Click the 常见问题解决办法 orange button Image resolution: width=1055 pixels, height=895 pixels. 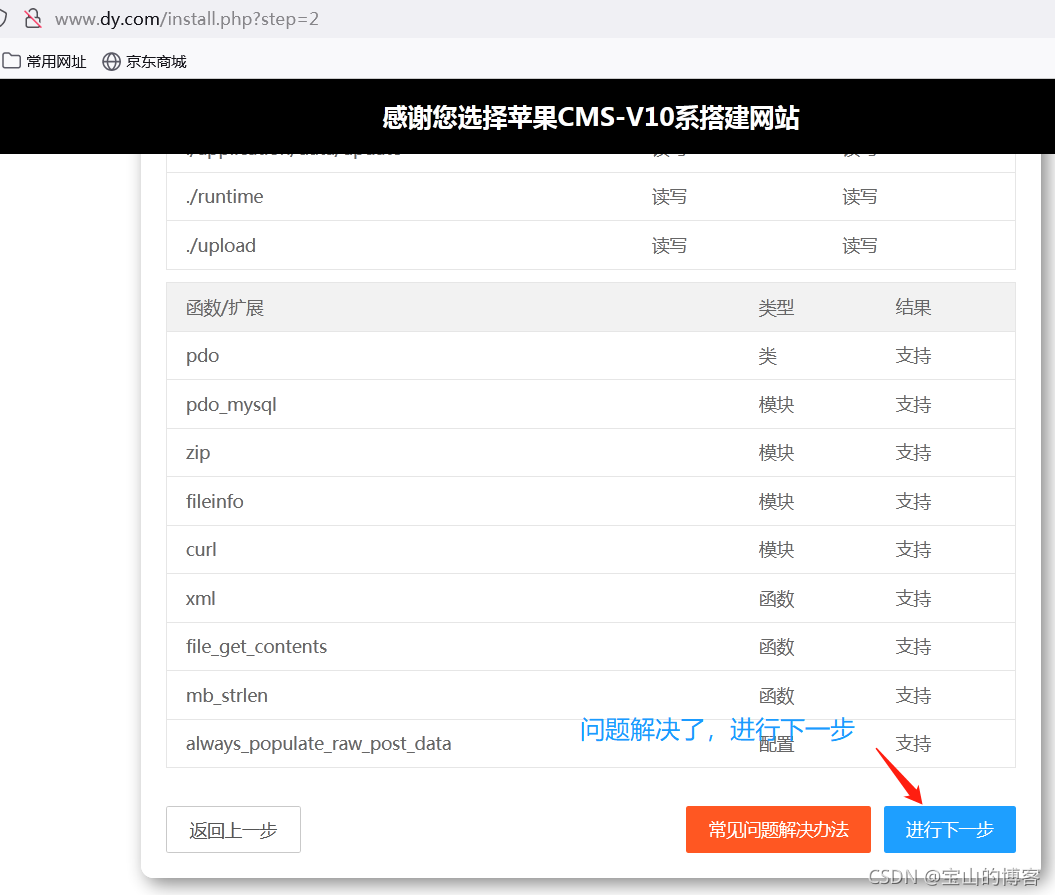pyautogui.click(x=778, y=830)
